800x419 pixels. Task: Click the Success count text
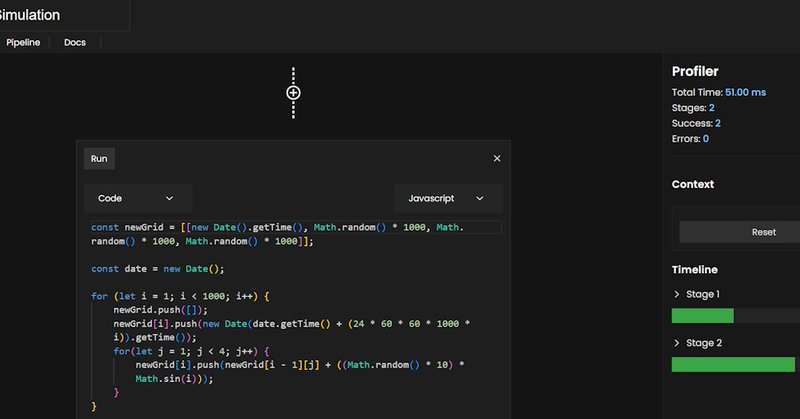tap(696, 123)
